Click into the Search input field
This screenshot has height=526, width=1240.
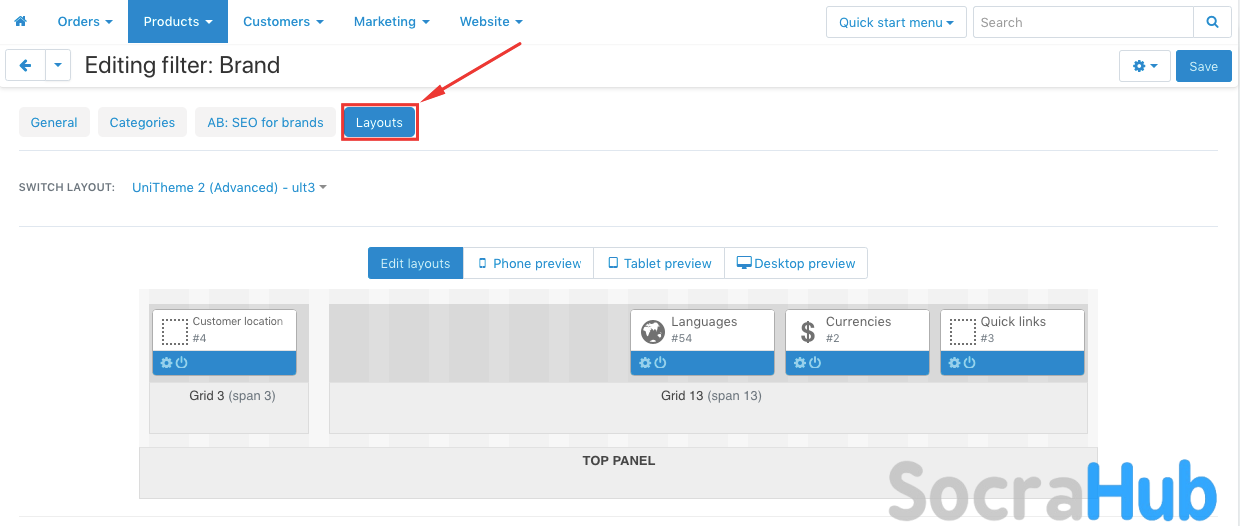(1083, 22)
